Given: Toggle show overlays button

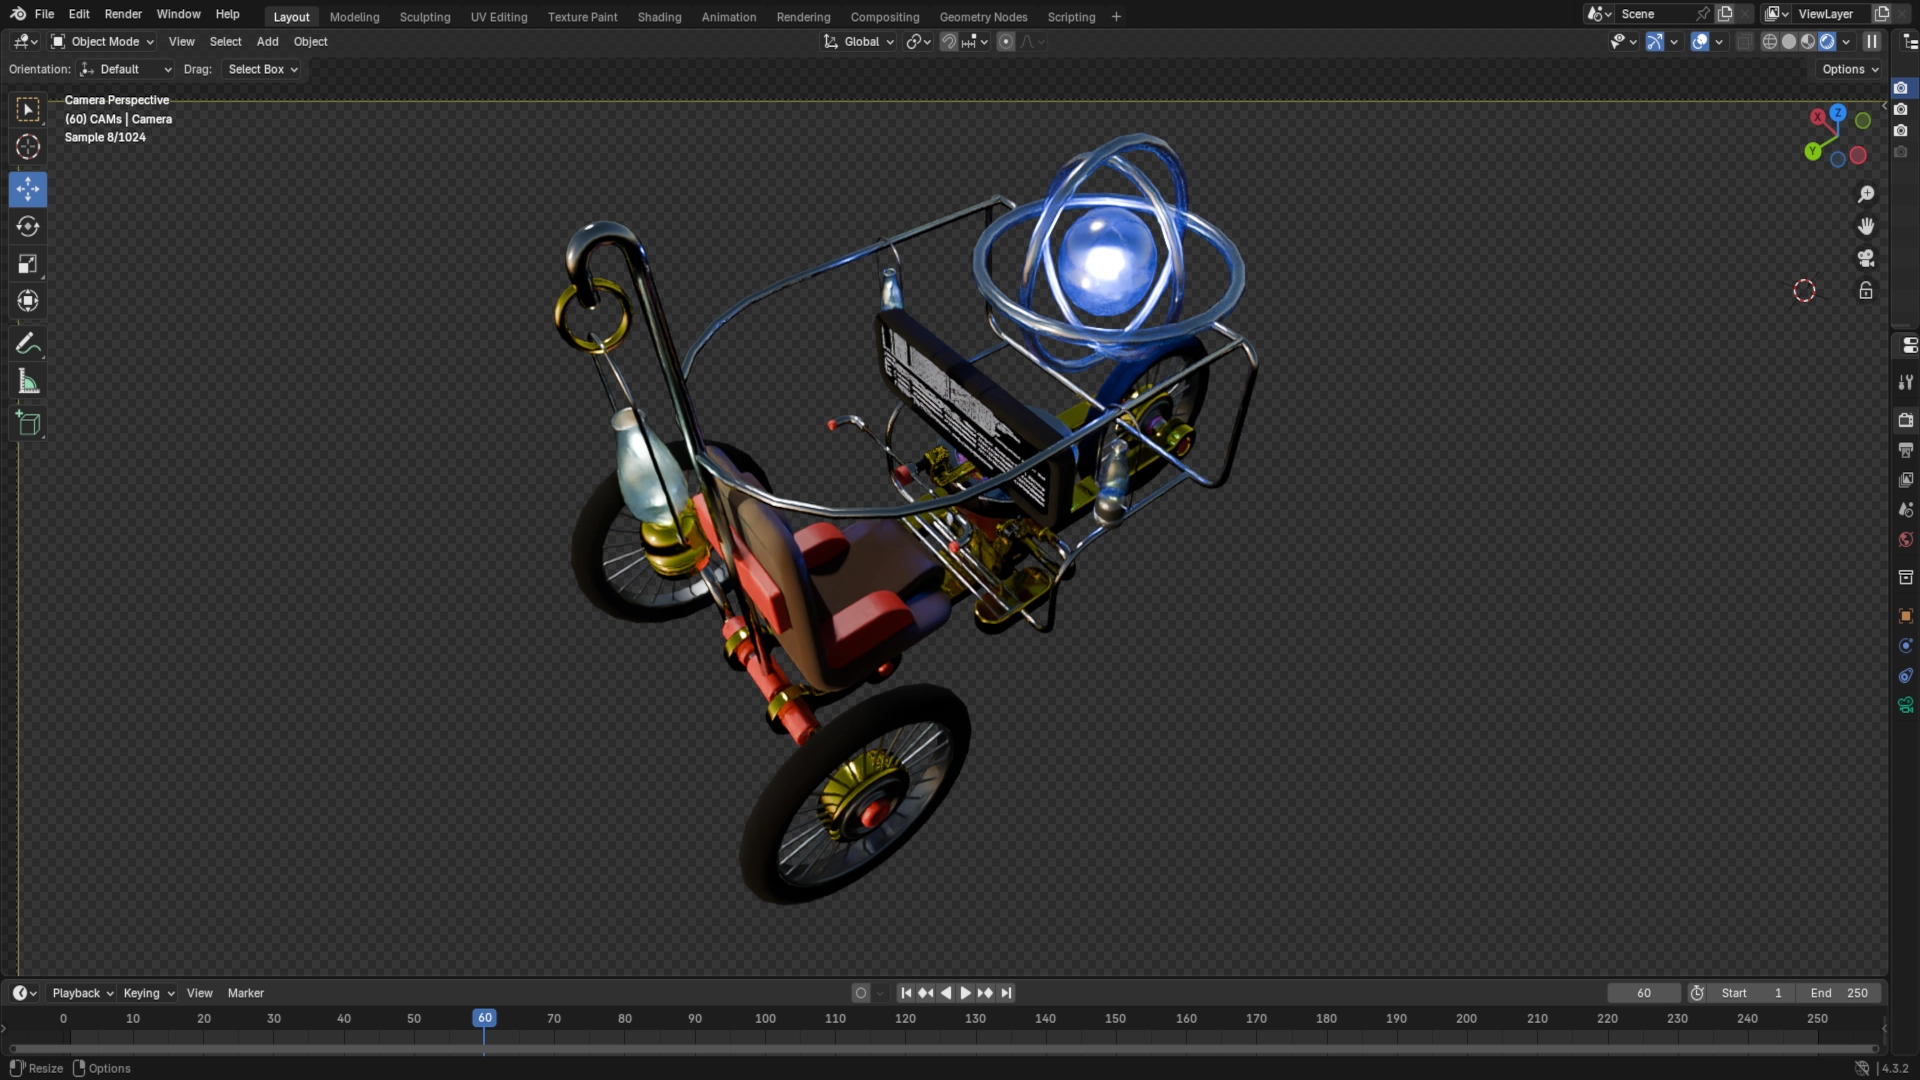Looking at the screenshot, I should coord(1700,42).
